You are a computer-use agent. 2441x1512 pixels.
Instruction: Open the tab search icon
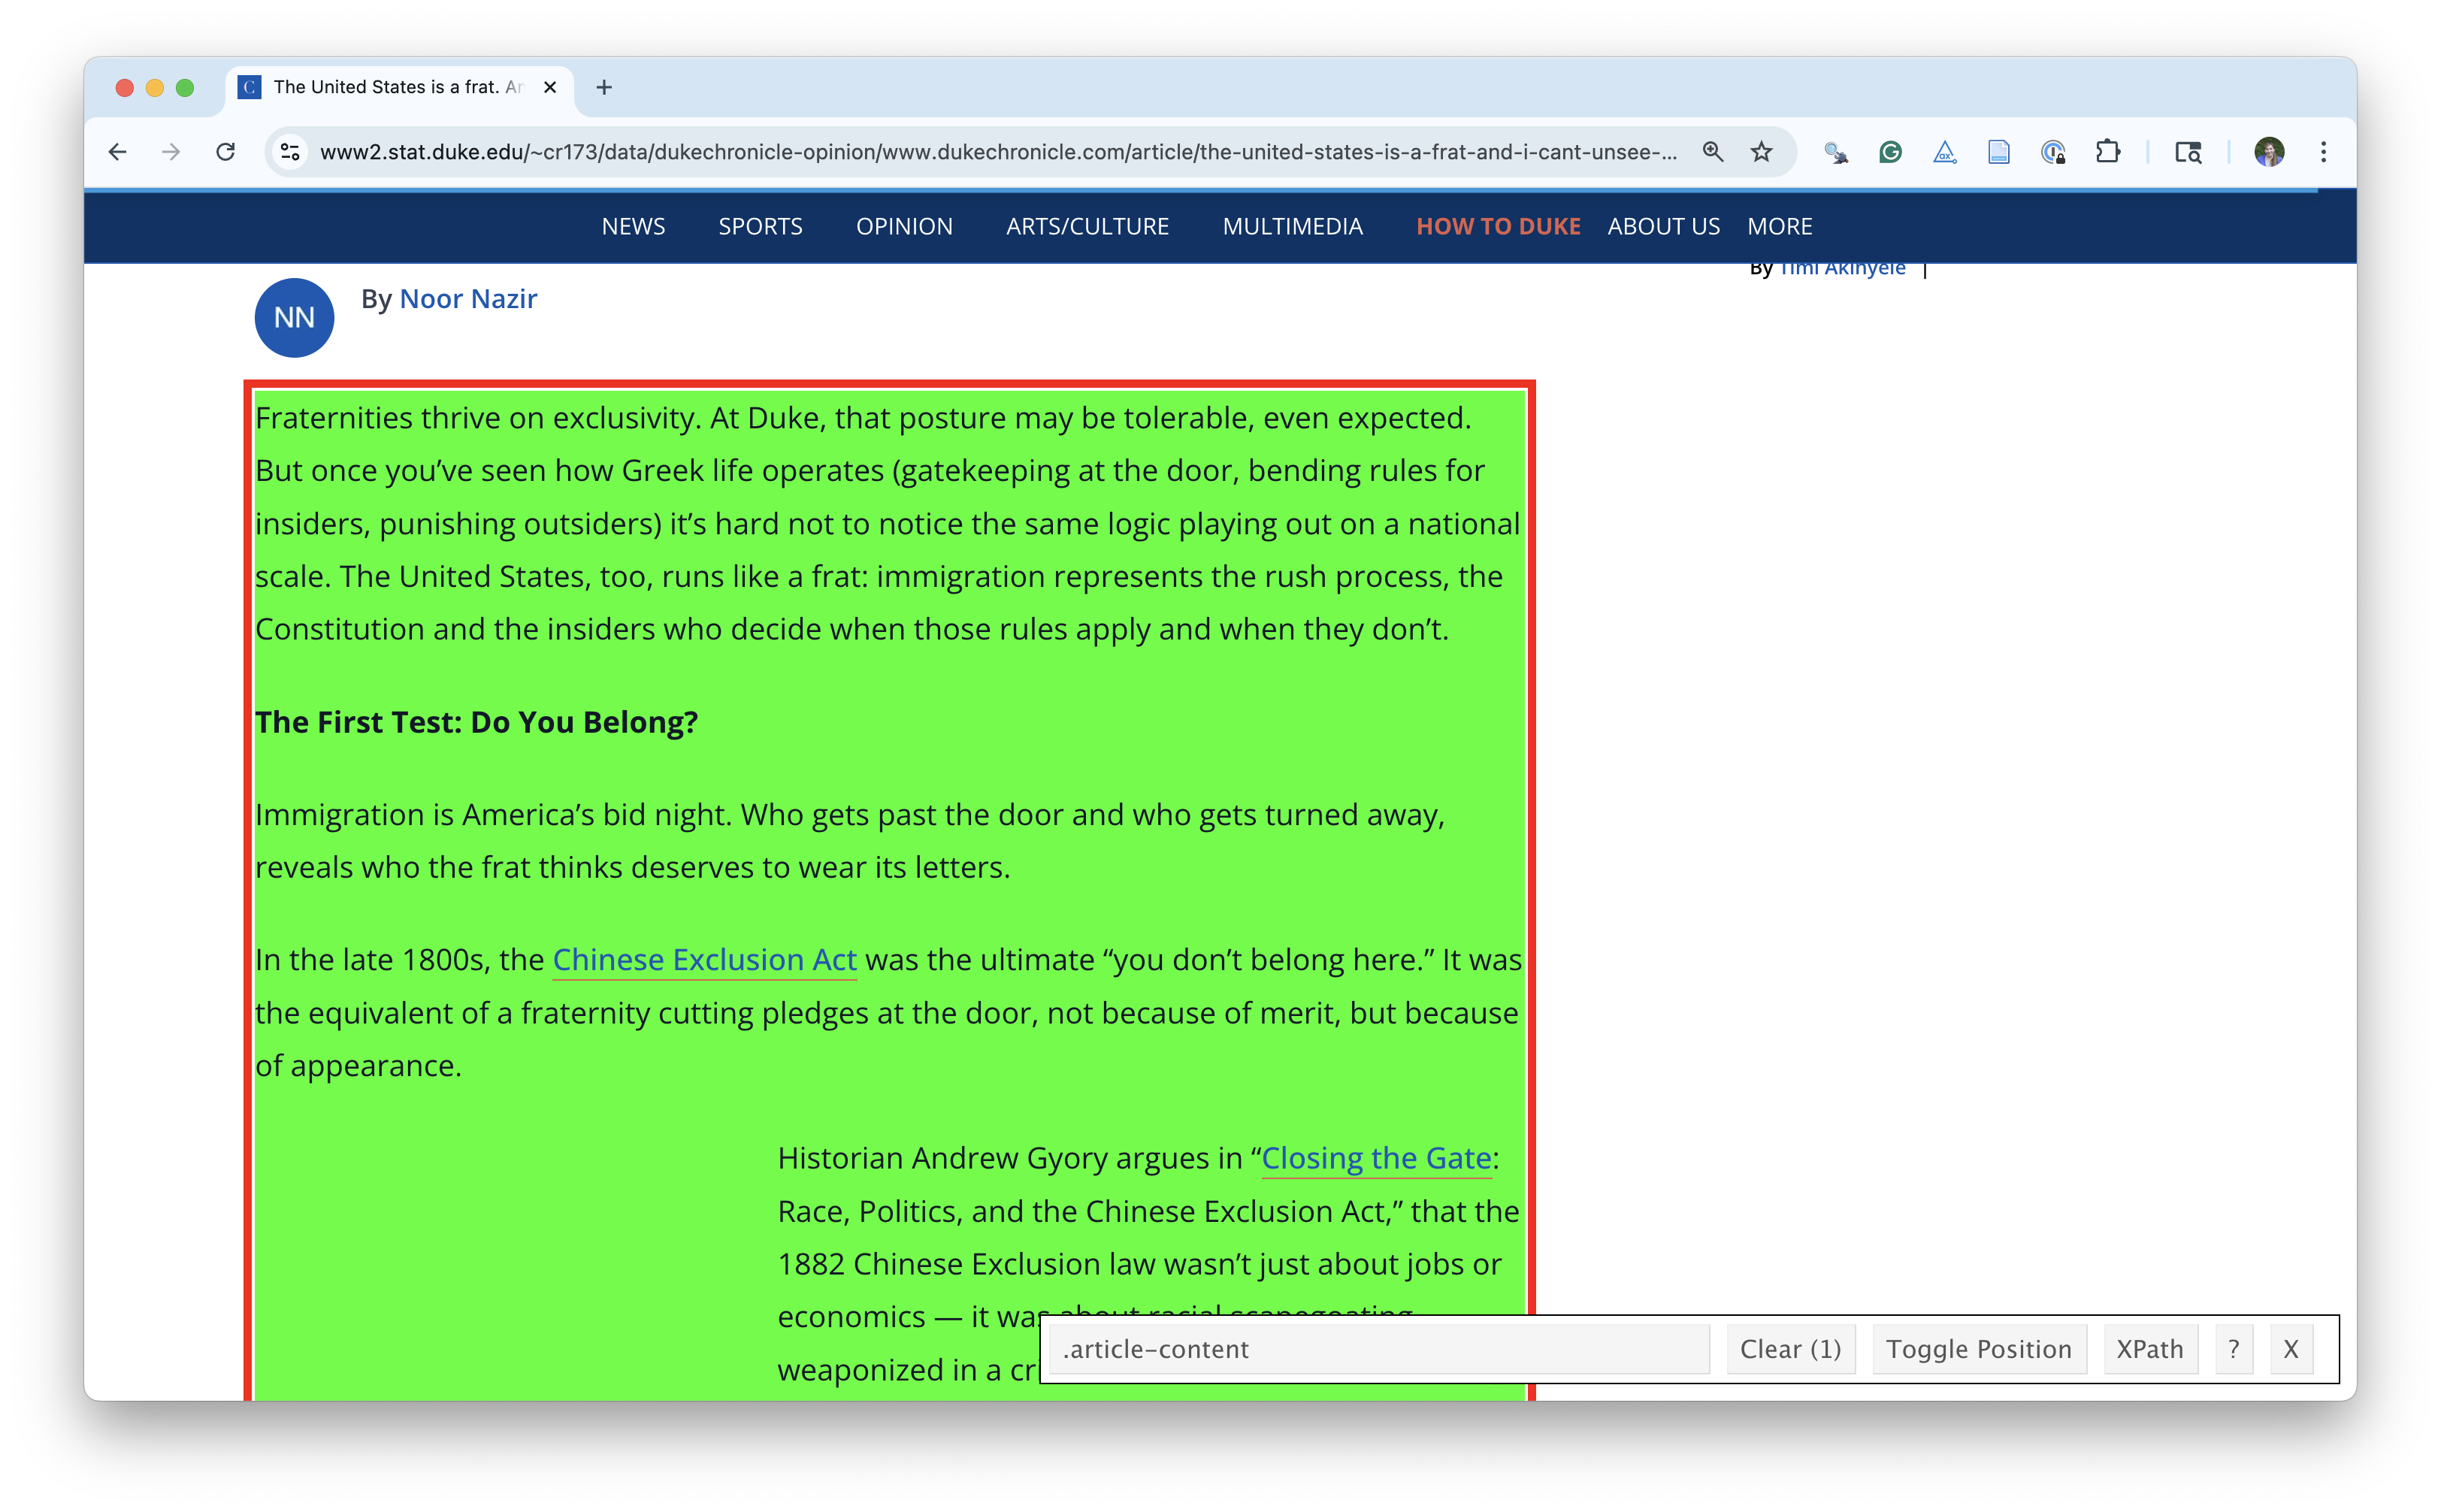click(x=2188, y=152)
